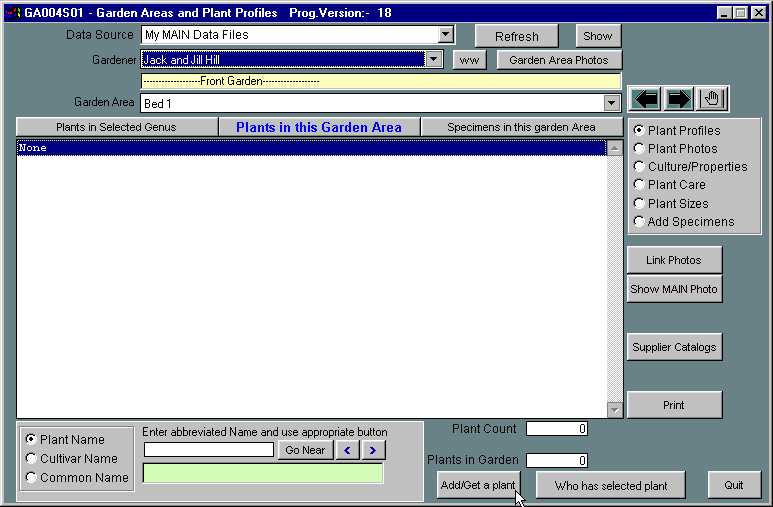Expand the Garden Area dropdown
The height and width of the screenshot is (507, 773).
611,103
